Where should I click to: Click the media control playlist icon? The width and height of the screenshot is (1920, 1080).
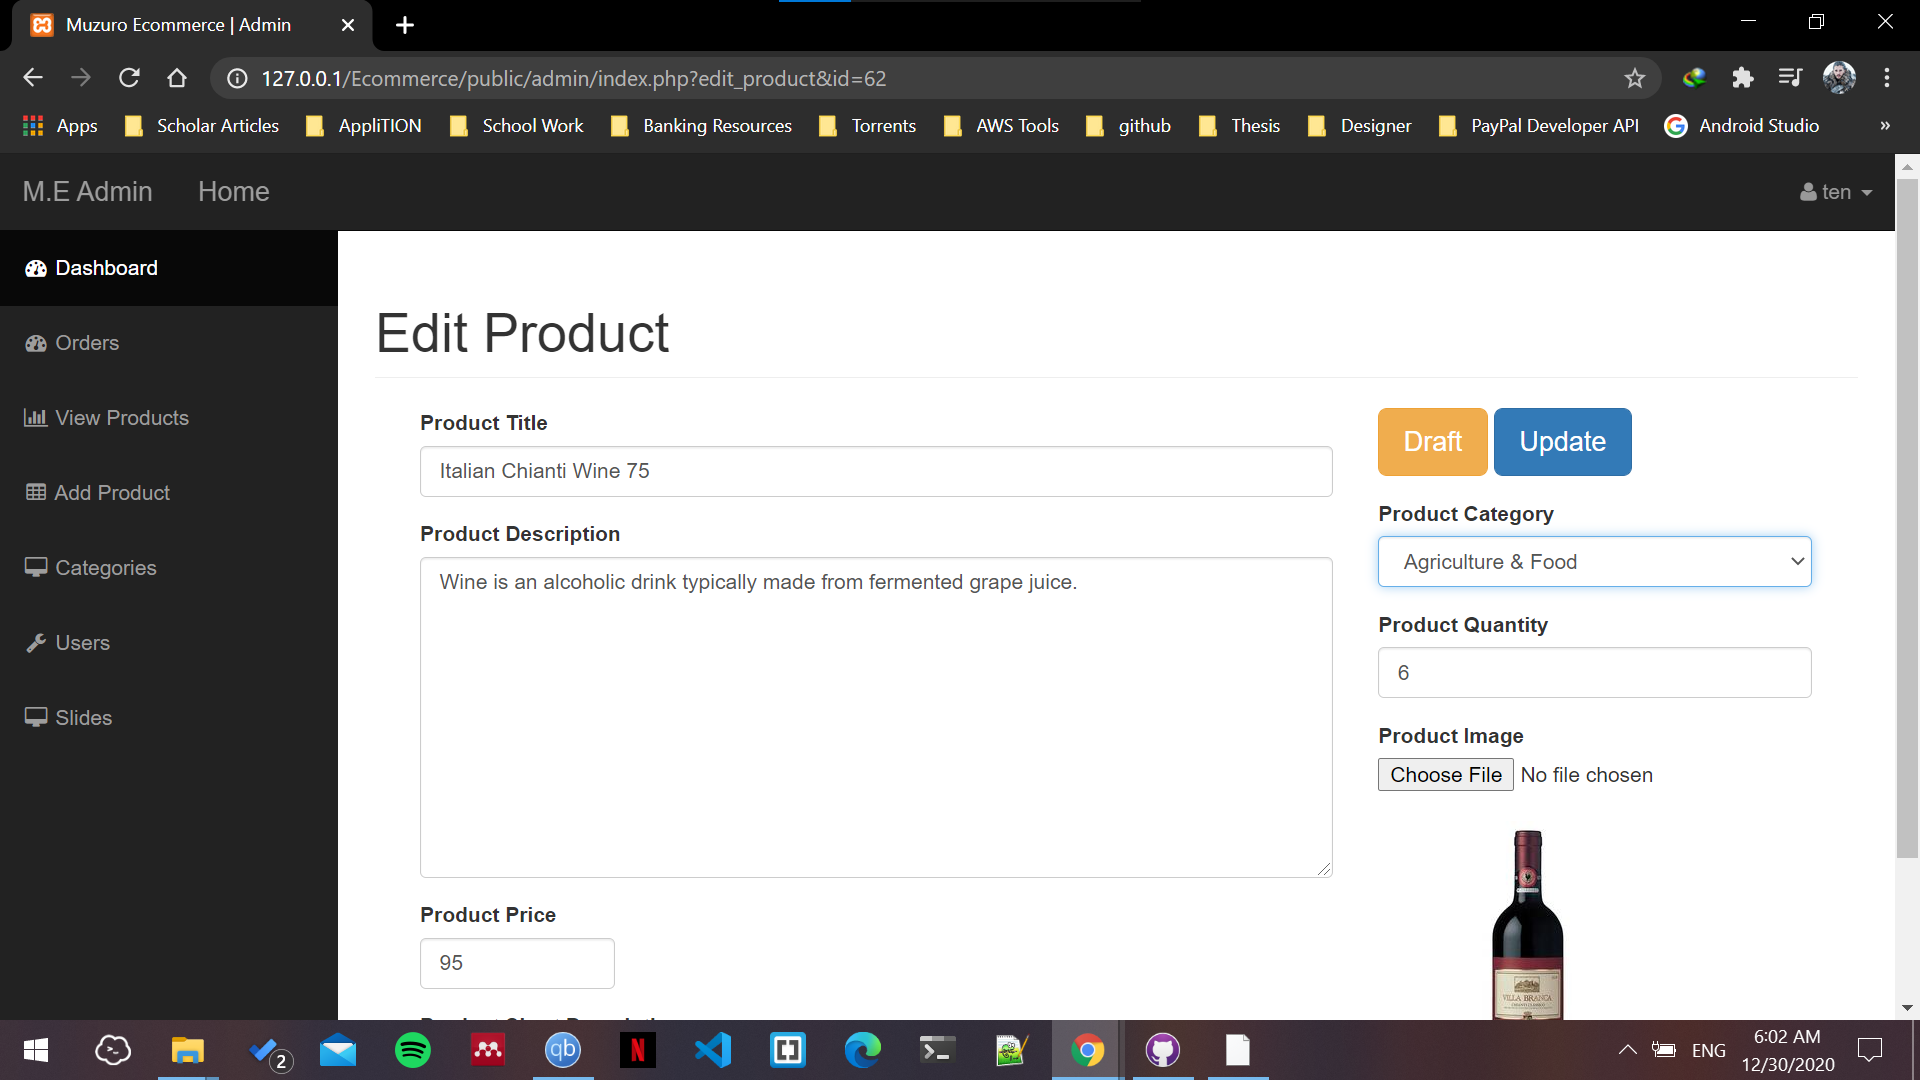point(1789,78)
